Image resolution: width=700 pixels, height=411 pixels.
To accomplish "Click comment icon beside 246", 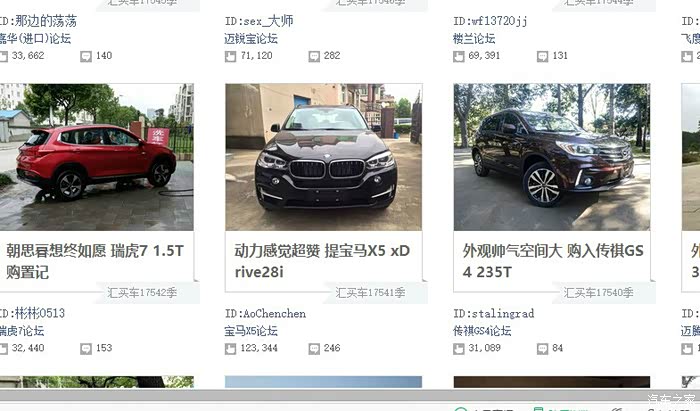I will tap(314, 349).
